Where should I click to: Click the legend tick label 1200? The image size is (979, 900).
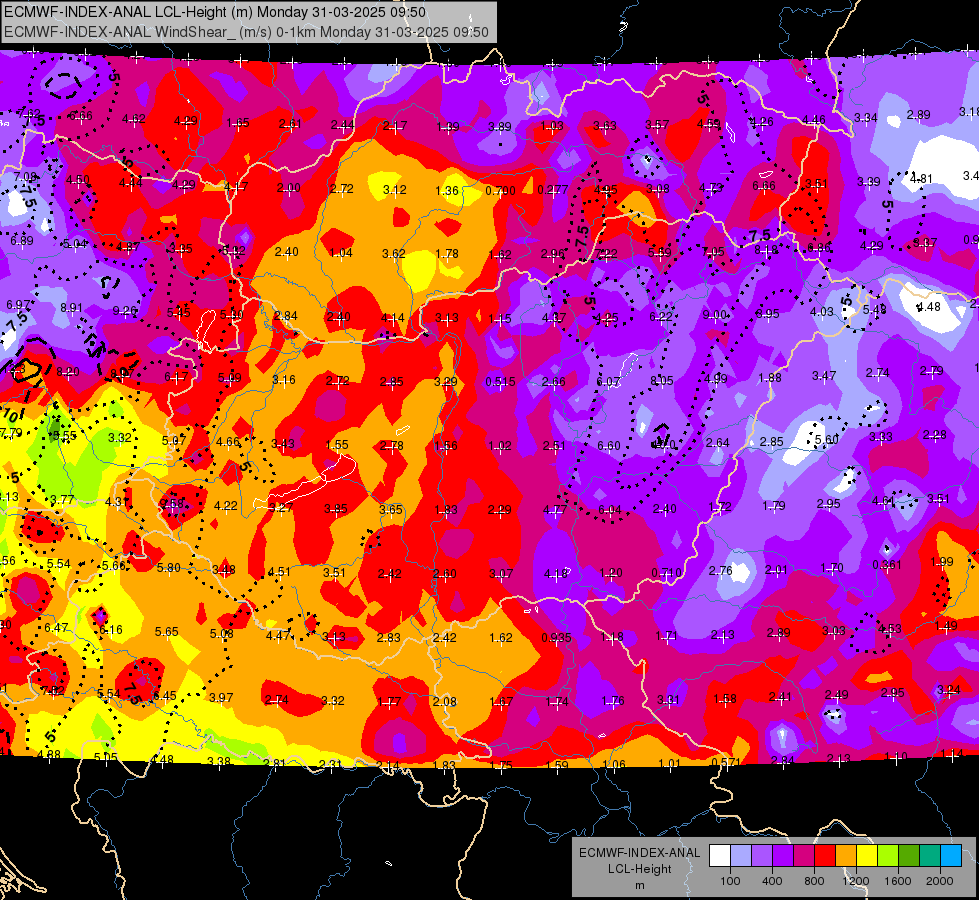tap(855, 881)
